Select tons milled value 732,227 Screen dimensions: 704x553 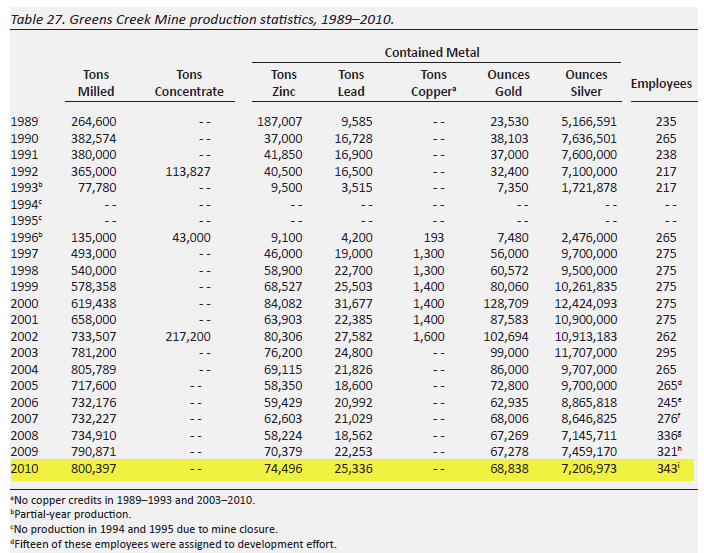pyautogui.click(x=93, y=419)
